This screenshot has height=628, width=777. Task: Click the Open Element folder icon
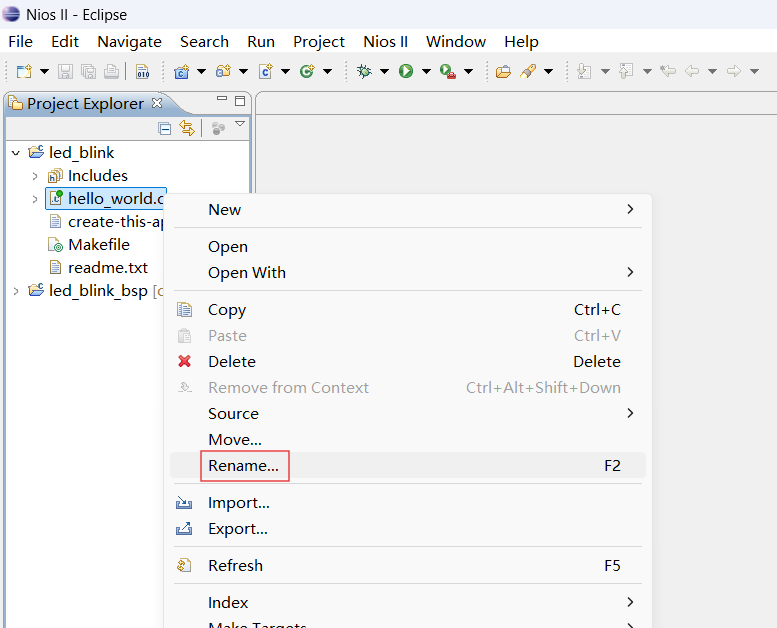coord(503,71)
